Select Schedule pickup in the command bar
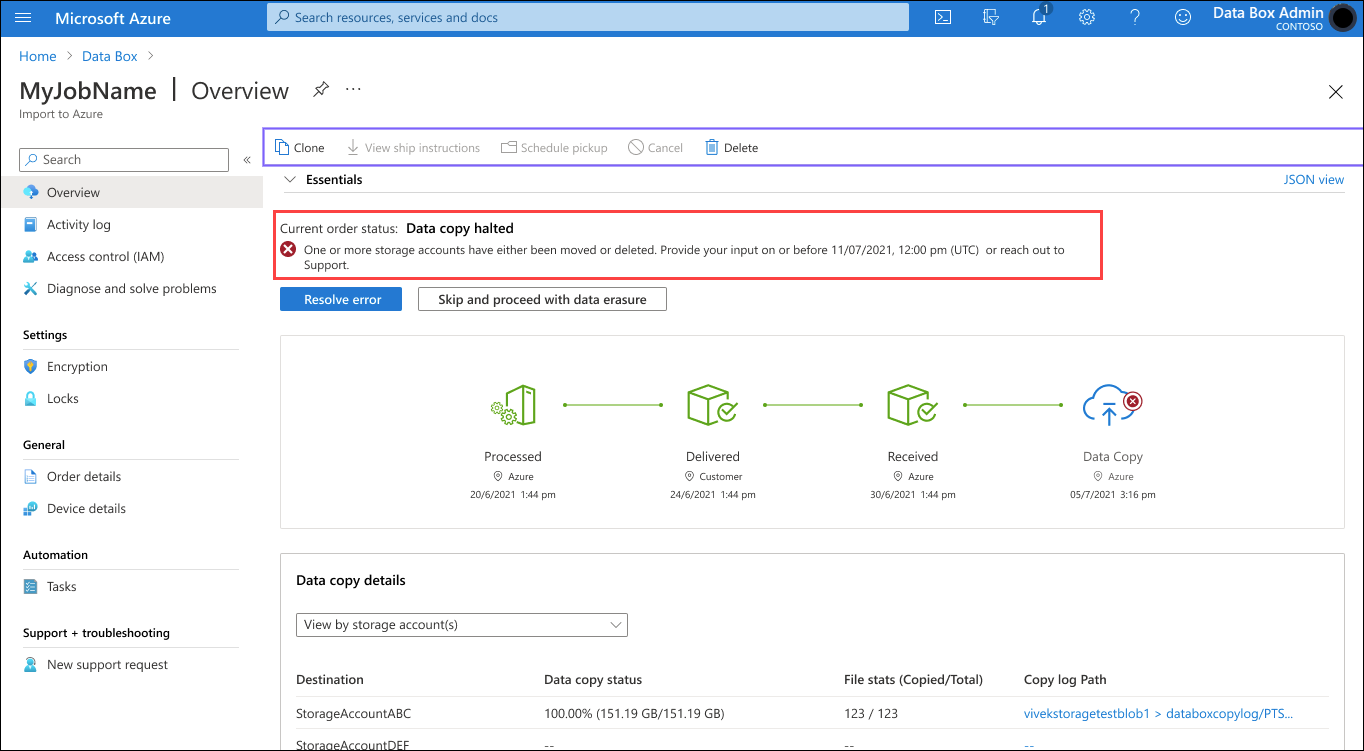Viewport: 1364px width, 751px height. [x=554, y=147]
